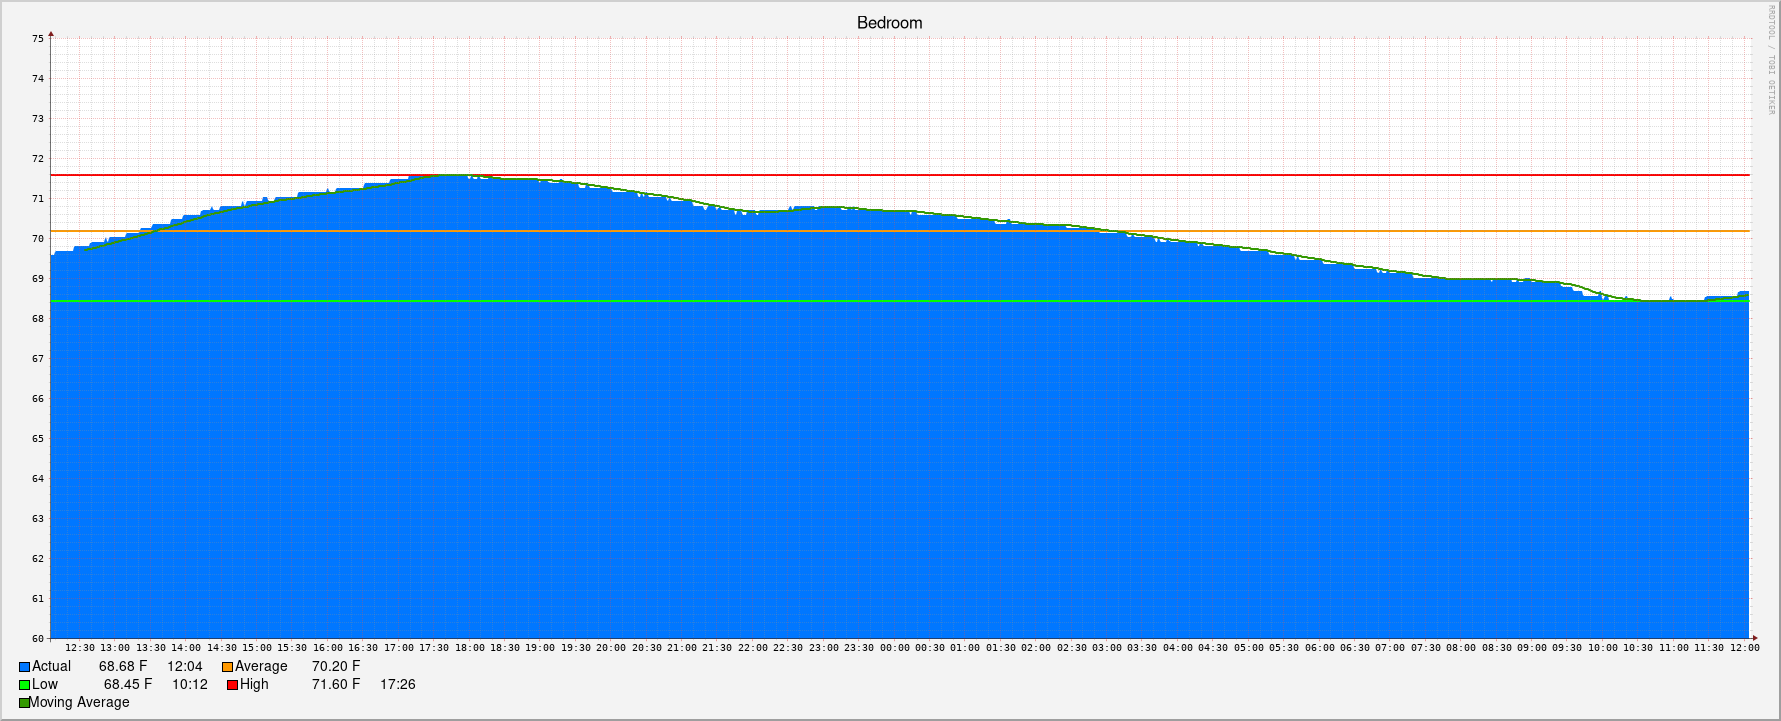Click the green Low legend swatch
The height and width of the screenshot is (721, 1781).
pyautogui.click(x=25, y=685)
